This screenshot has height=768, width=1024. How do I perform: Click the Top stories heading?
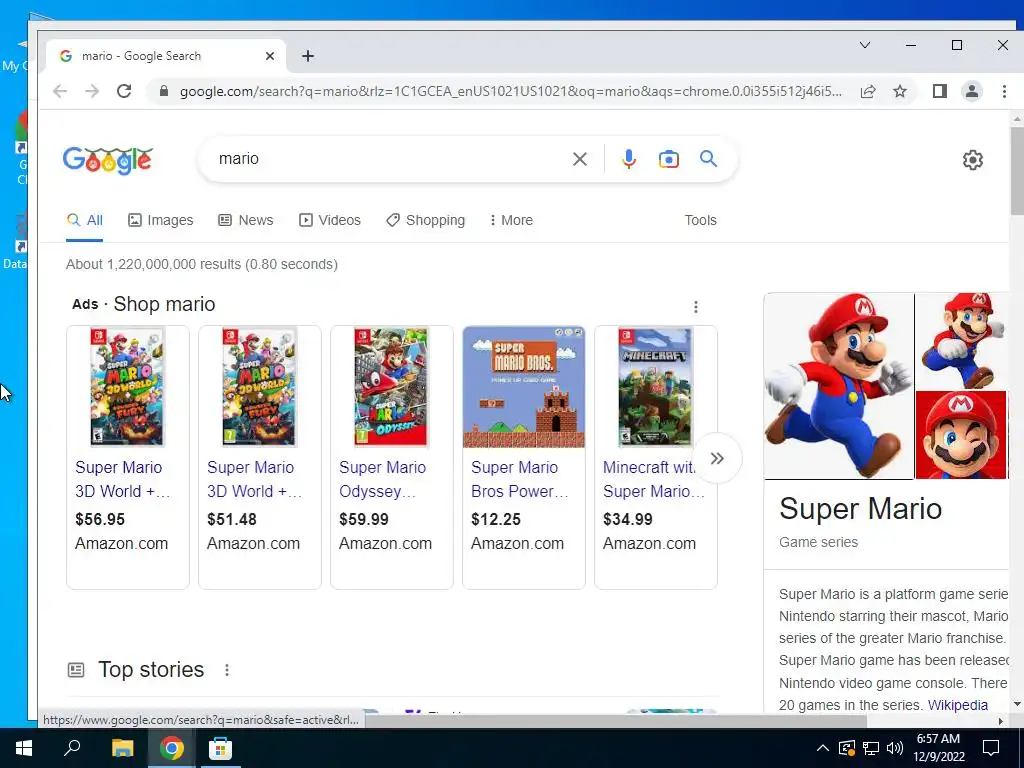tap(151, 669)
